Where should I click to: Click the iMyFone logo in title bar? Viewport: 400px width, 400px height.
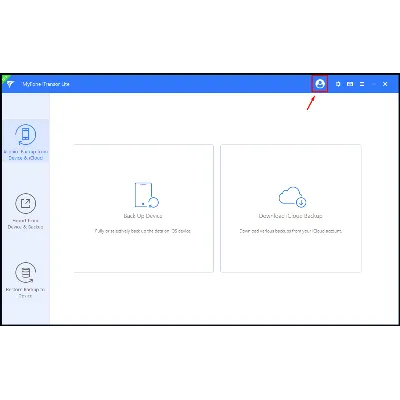click(x=10, y=84)
